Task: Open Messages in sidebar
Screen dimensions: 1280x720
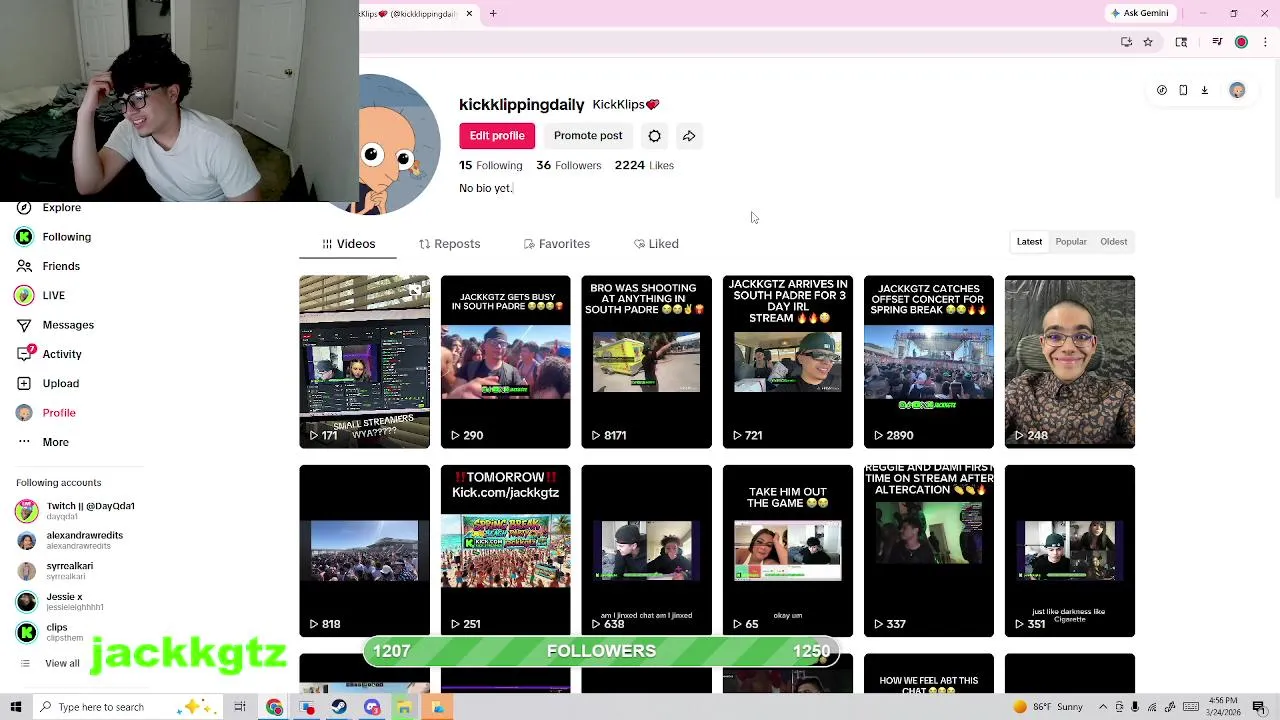Action: click(x=55, y=325)
